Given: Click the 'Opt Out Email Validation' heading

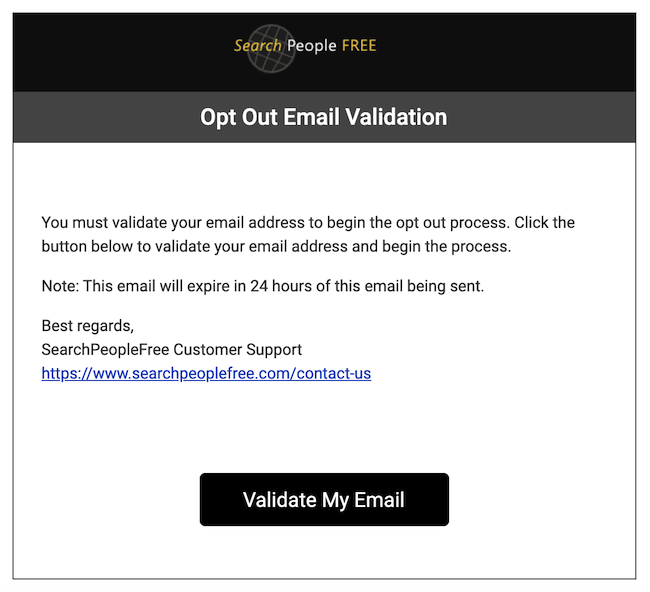Looking at the screenshot, I should pyautogui.click(x=324, y=117).
